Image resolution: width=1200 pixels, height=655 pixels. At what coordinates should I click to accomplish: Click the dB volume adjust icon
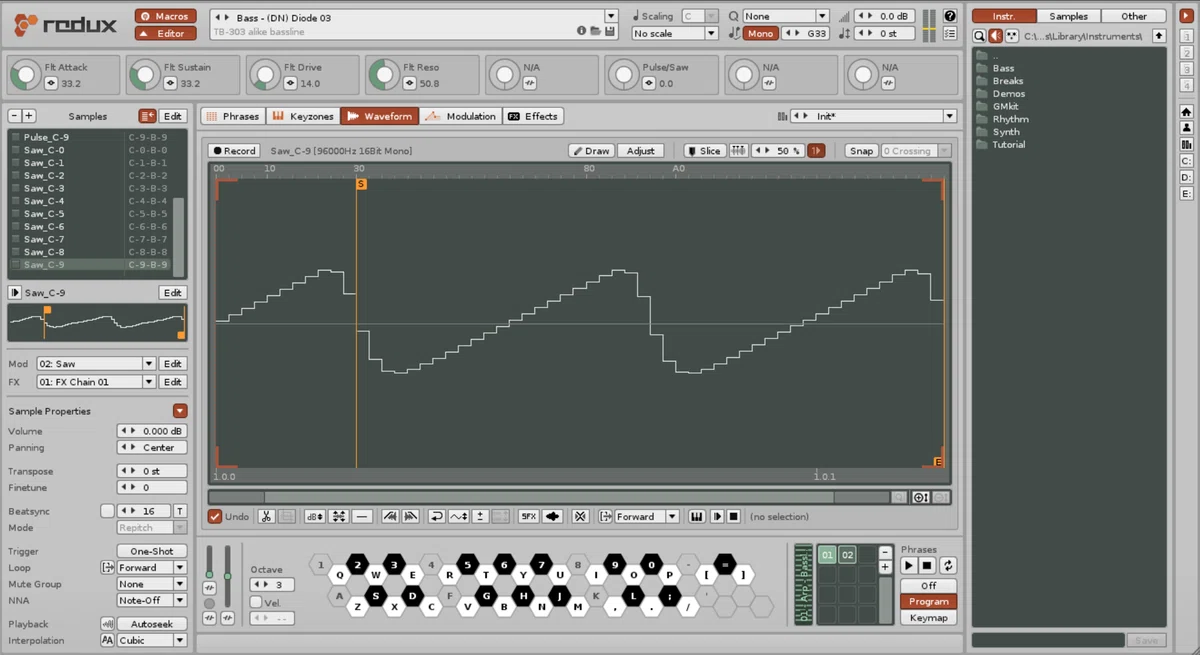tap(315, 517)
